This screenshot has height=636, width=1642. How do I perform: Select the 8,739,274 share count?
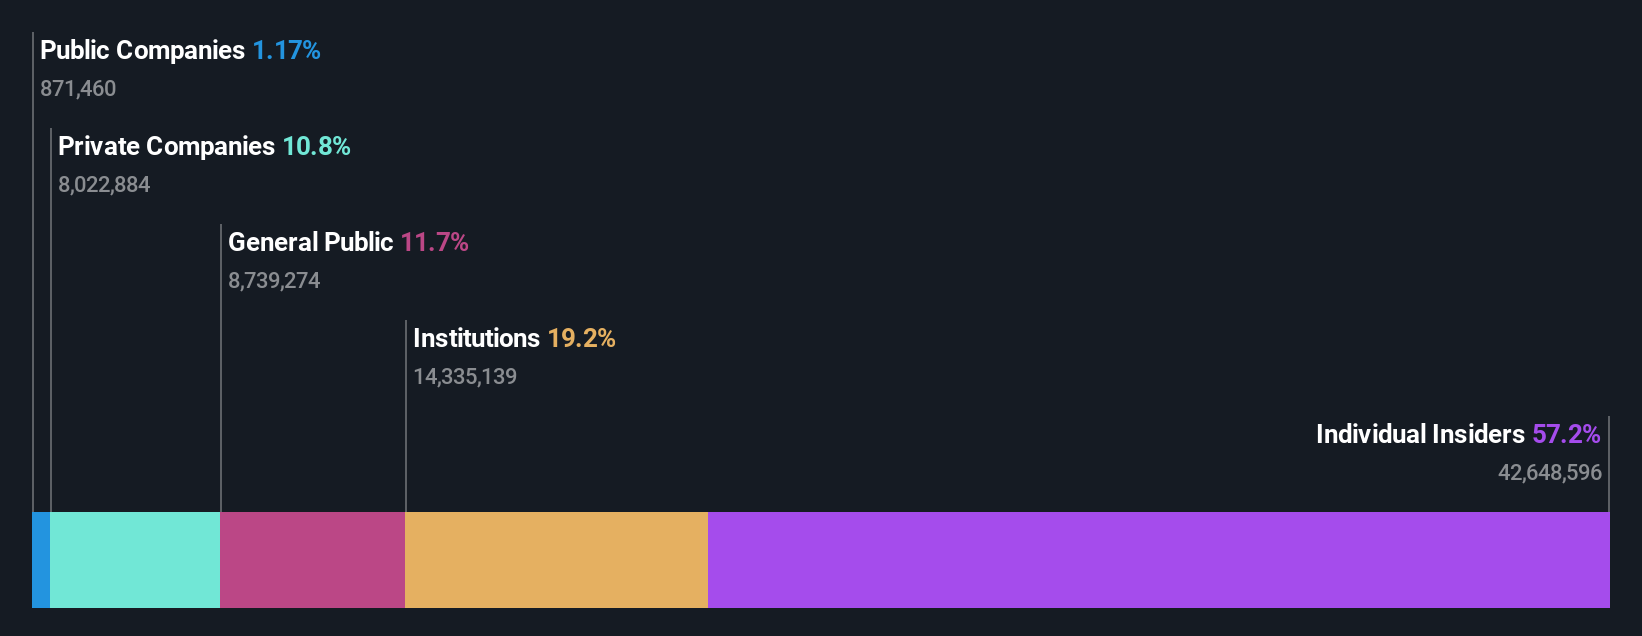pos(274,280)
